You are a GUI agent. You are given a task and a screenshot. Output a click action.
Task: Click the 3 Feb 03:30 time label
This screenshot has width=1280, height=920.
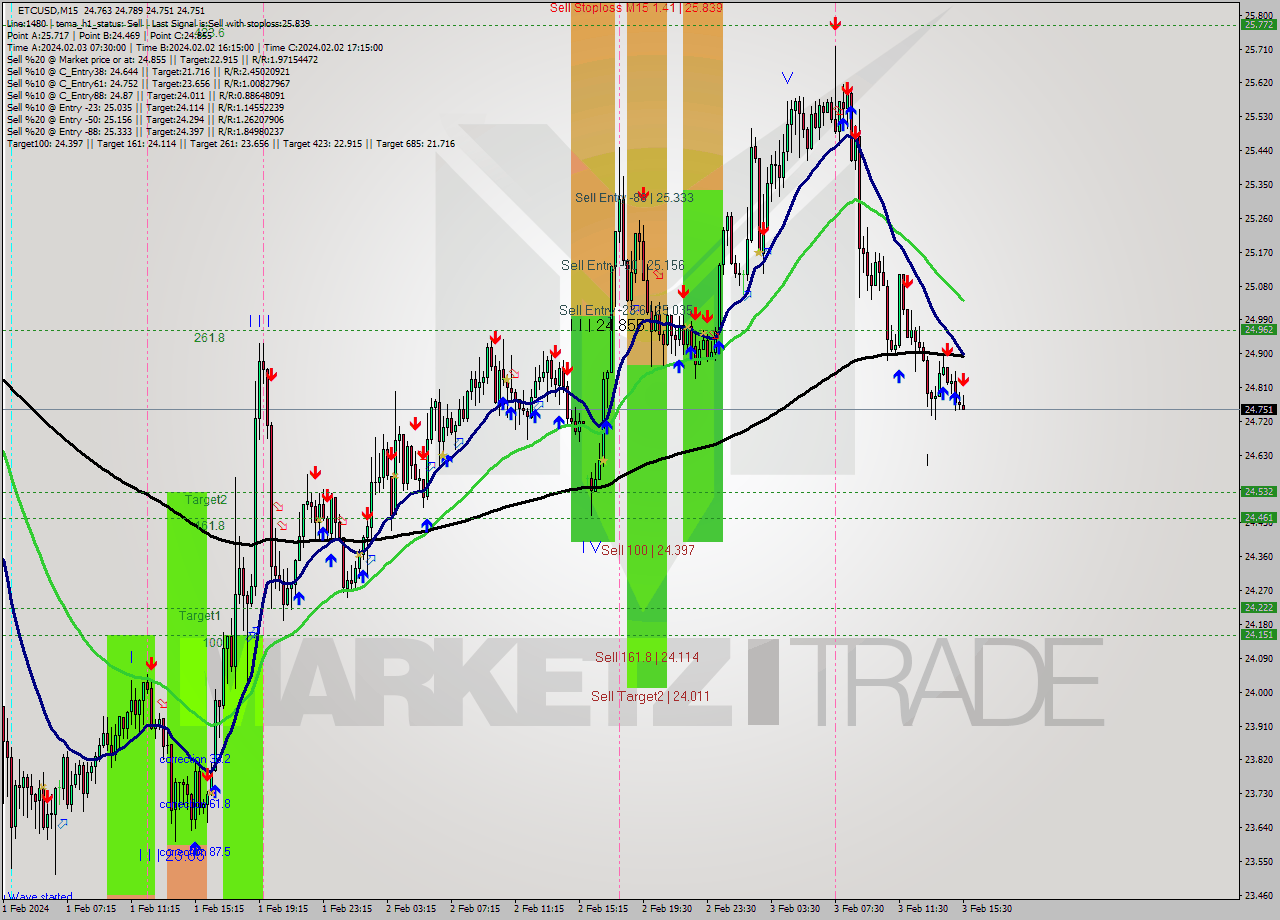tap(795, 909)
